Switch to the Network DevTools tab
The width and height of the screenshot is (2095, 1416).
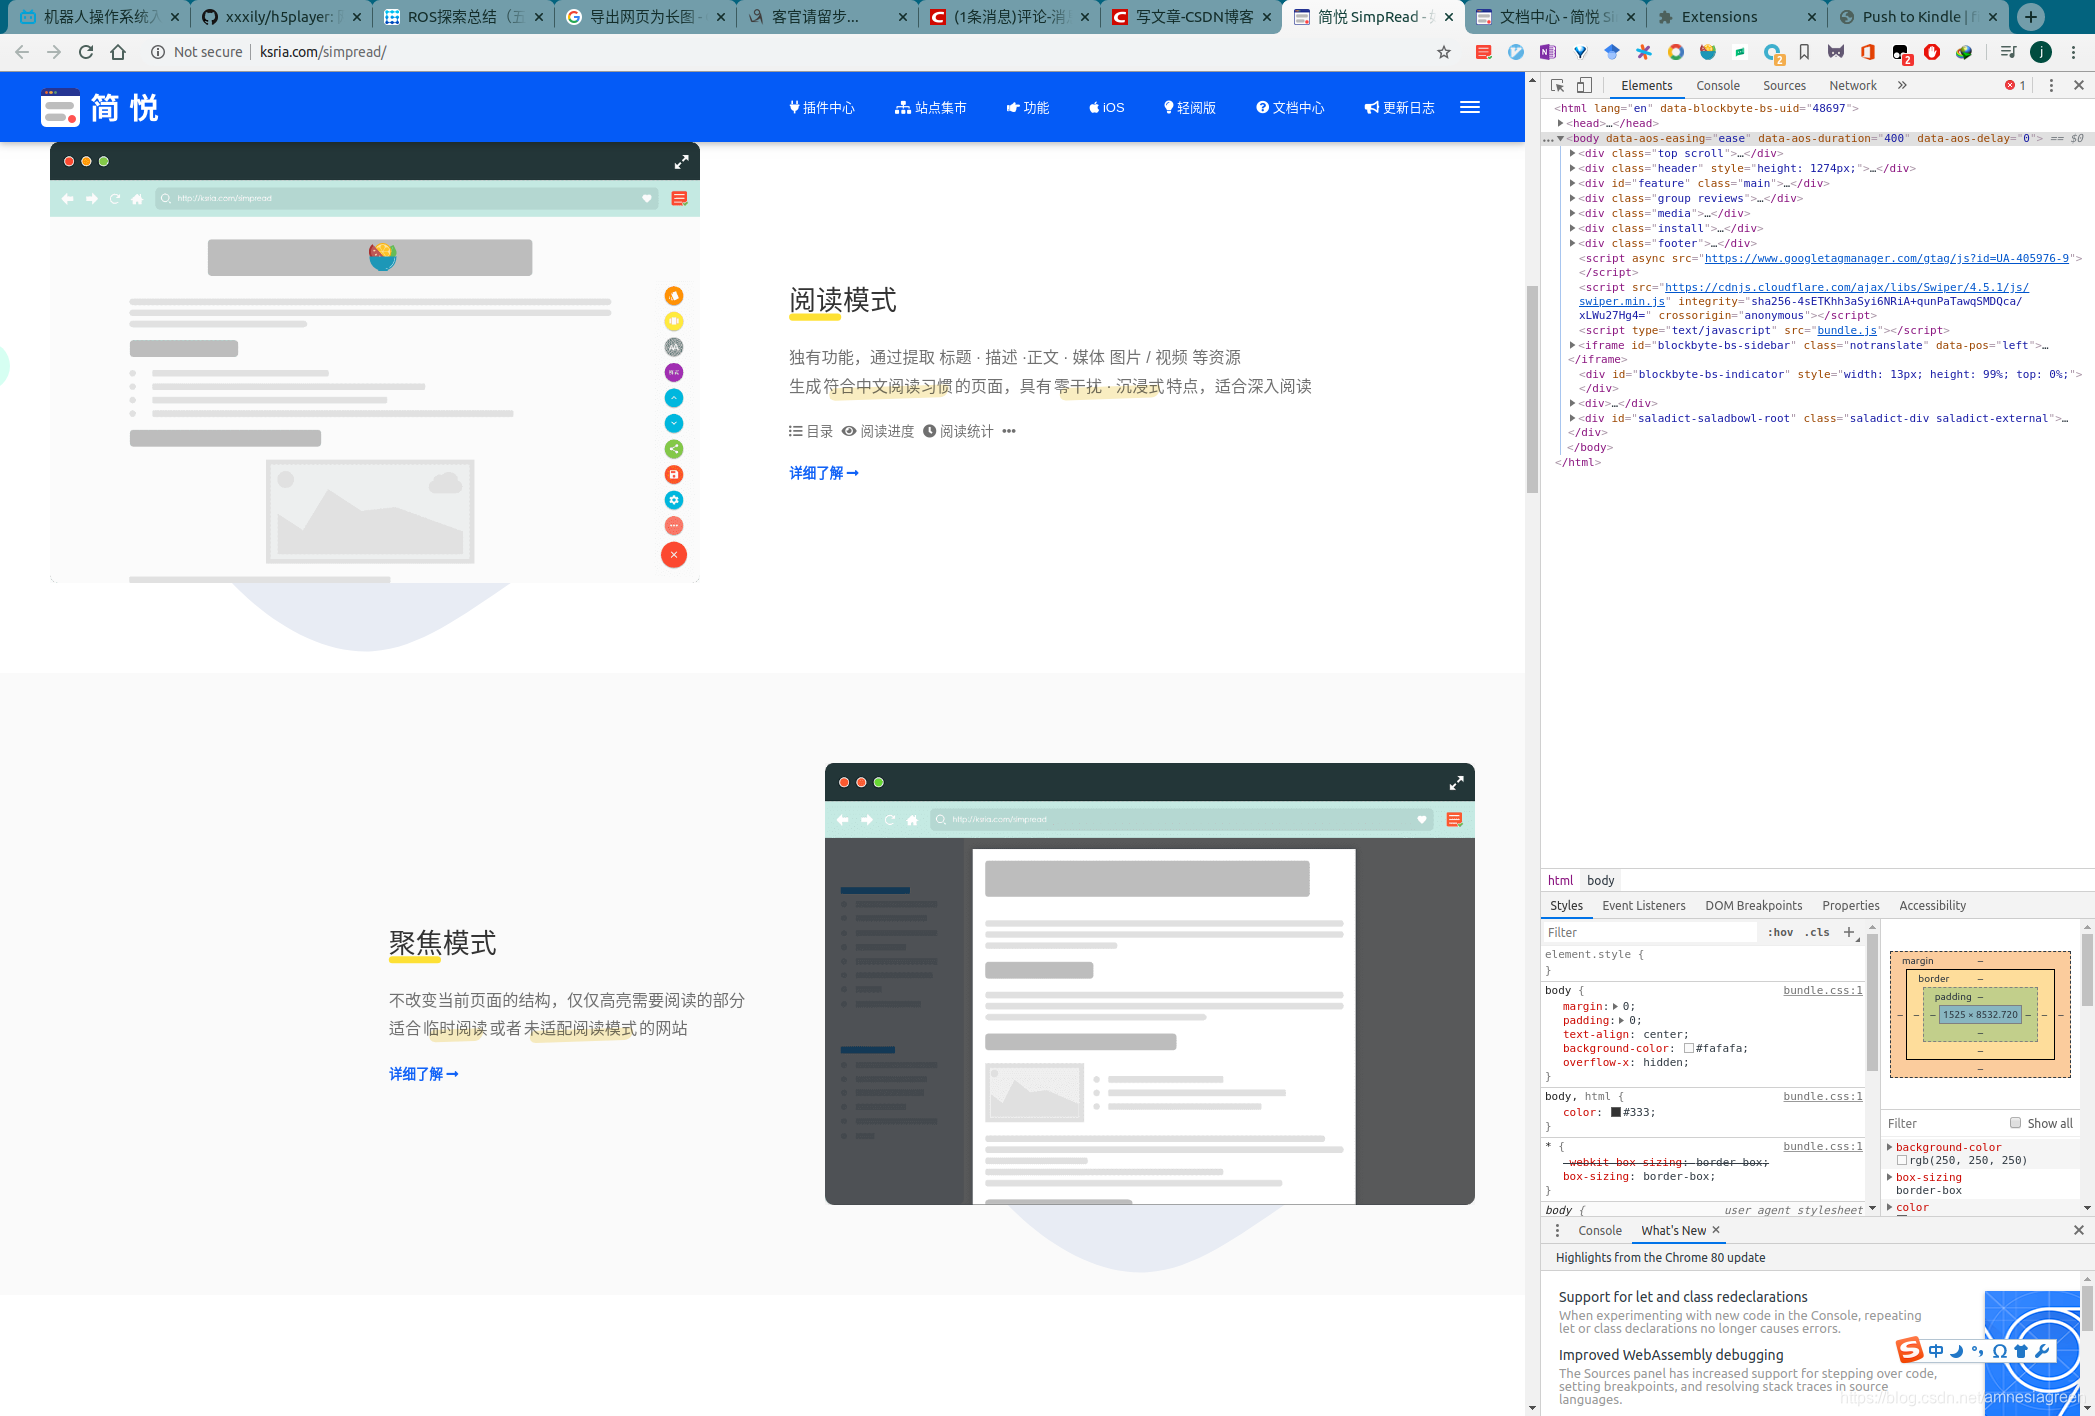pos(1852,85)
